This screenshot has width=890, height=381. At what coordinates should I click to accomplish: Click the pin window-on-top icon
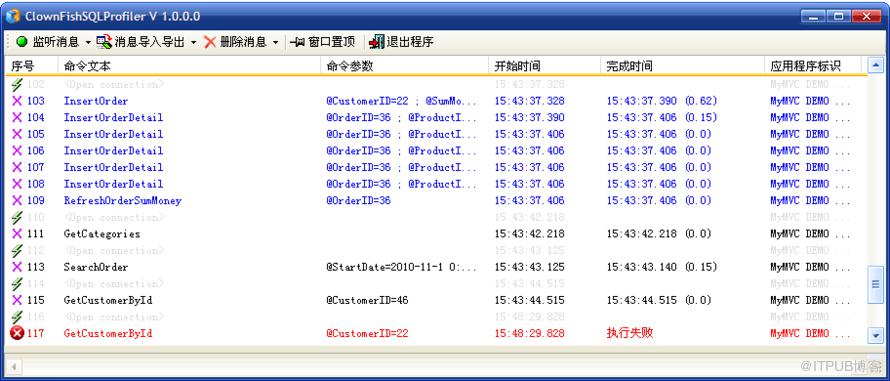click(297, 42)
